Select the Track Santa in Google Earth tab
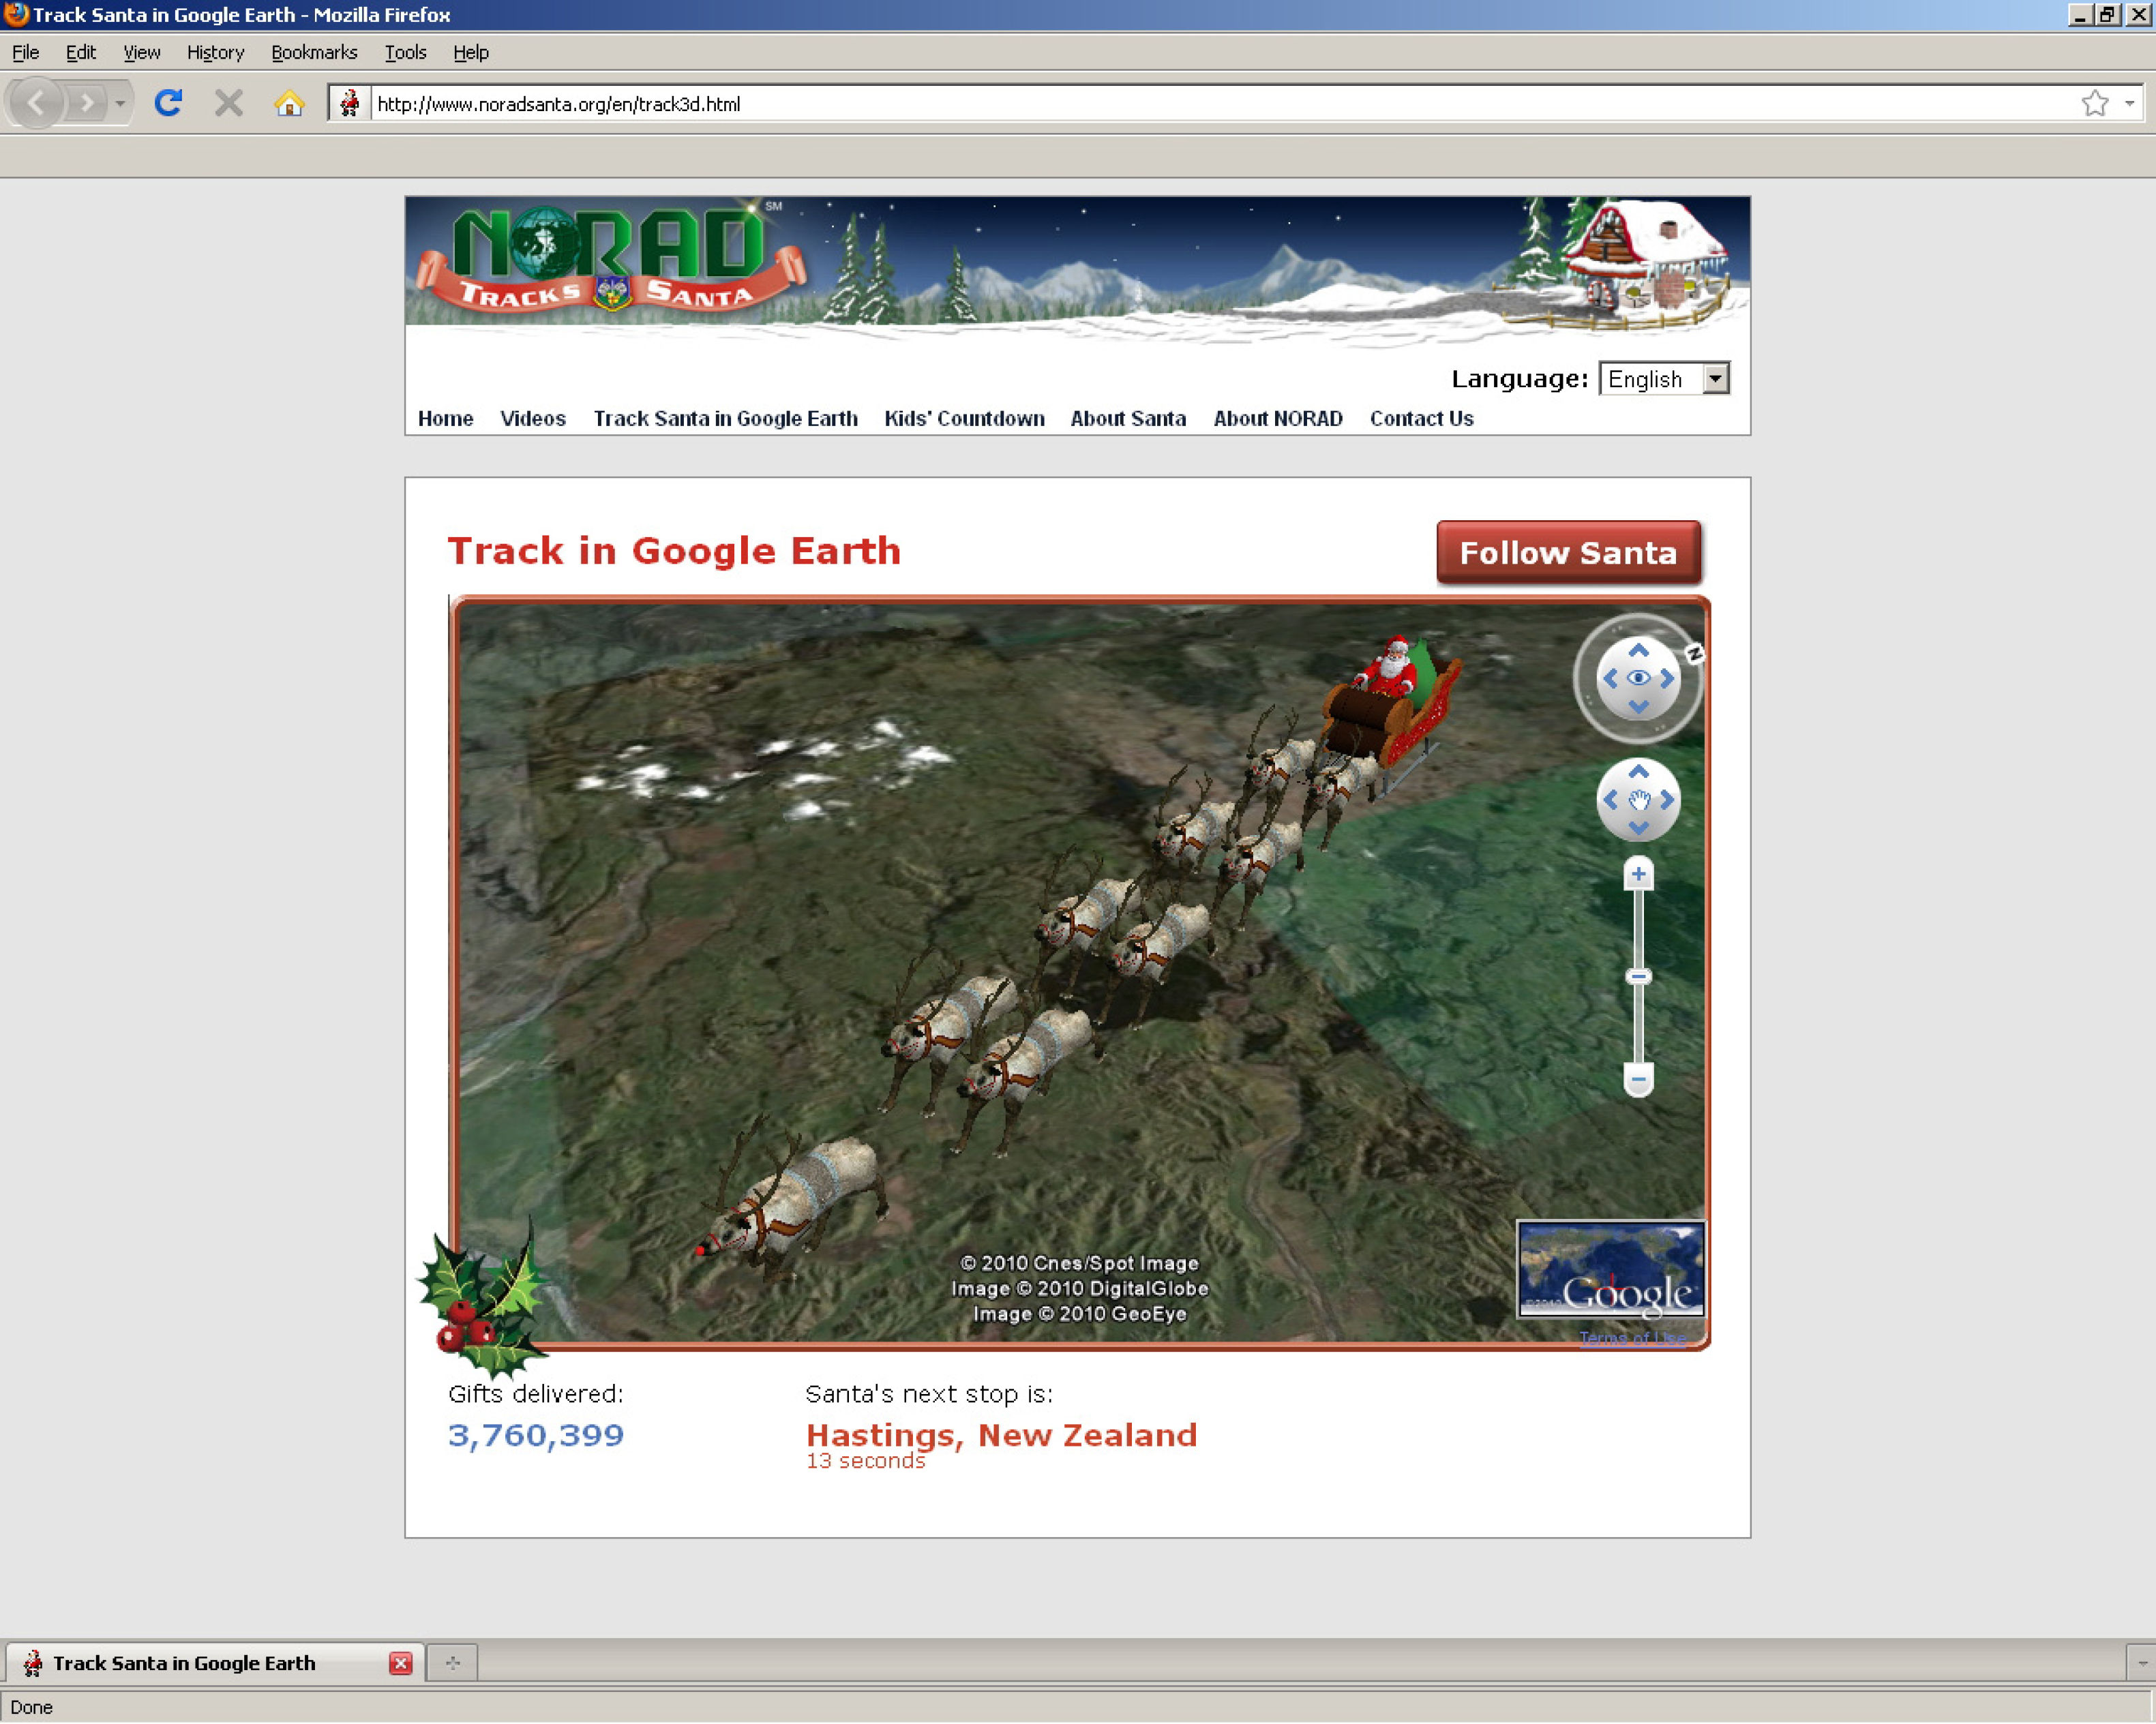Viewport: 2156px width, 1724px height. [185, 1662]
